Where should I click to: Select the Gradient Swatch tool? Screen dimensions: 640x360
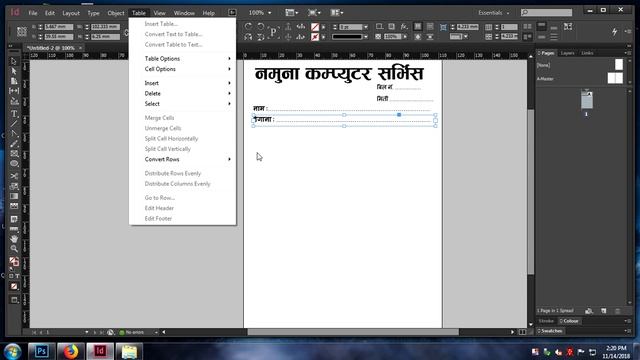click(x=14, y=196)
